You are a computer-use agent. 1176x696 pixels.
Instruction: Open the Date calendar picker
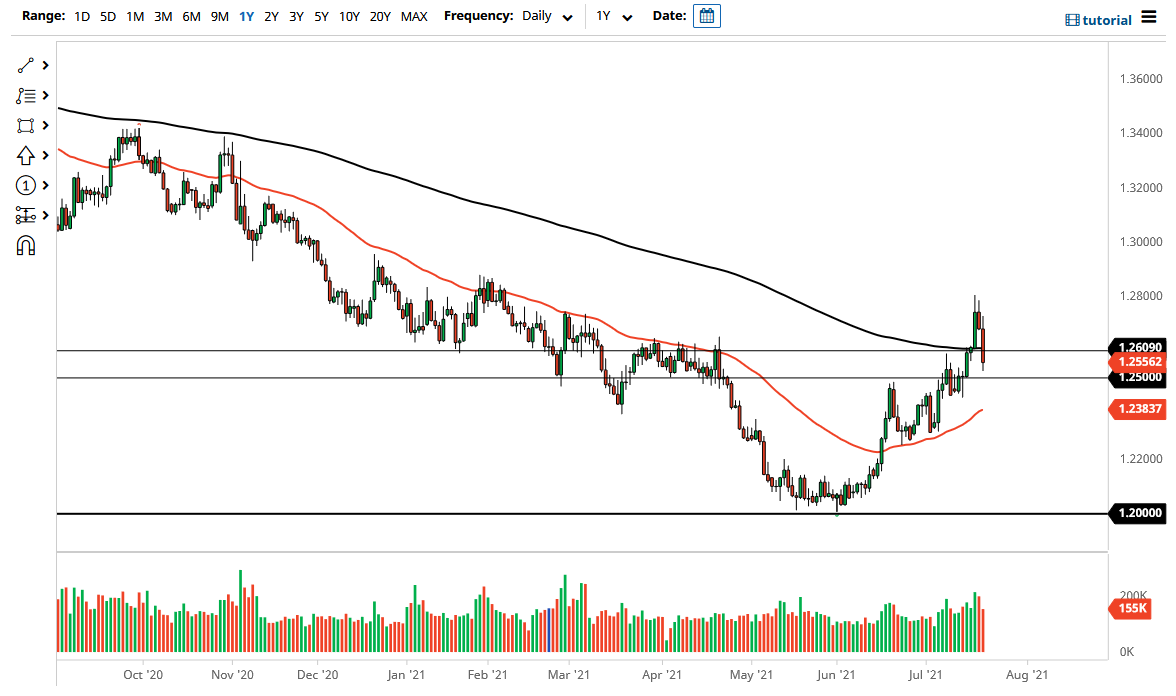(x=706, y=16)
